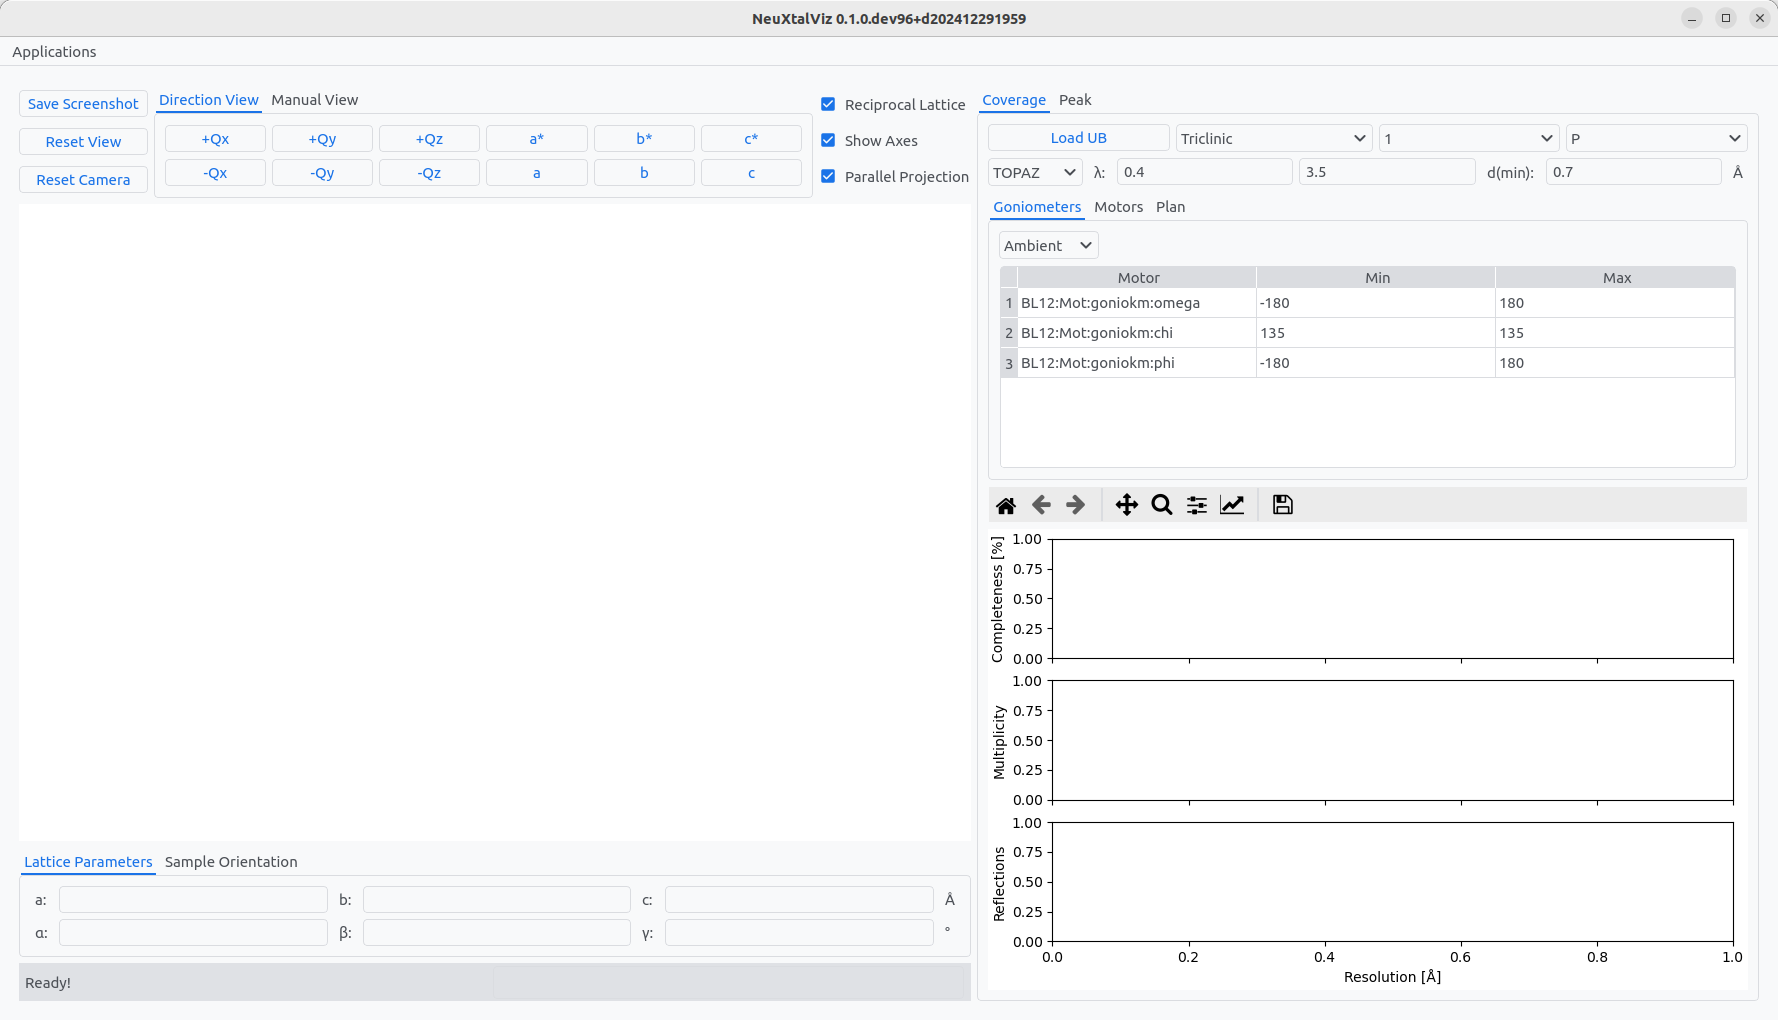Switch to the Manual View tab
Viewport: 1778px width, 1020px height.
[x=314, y=100]
